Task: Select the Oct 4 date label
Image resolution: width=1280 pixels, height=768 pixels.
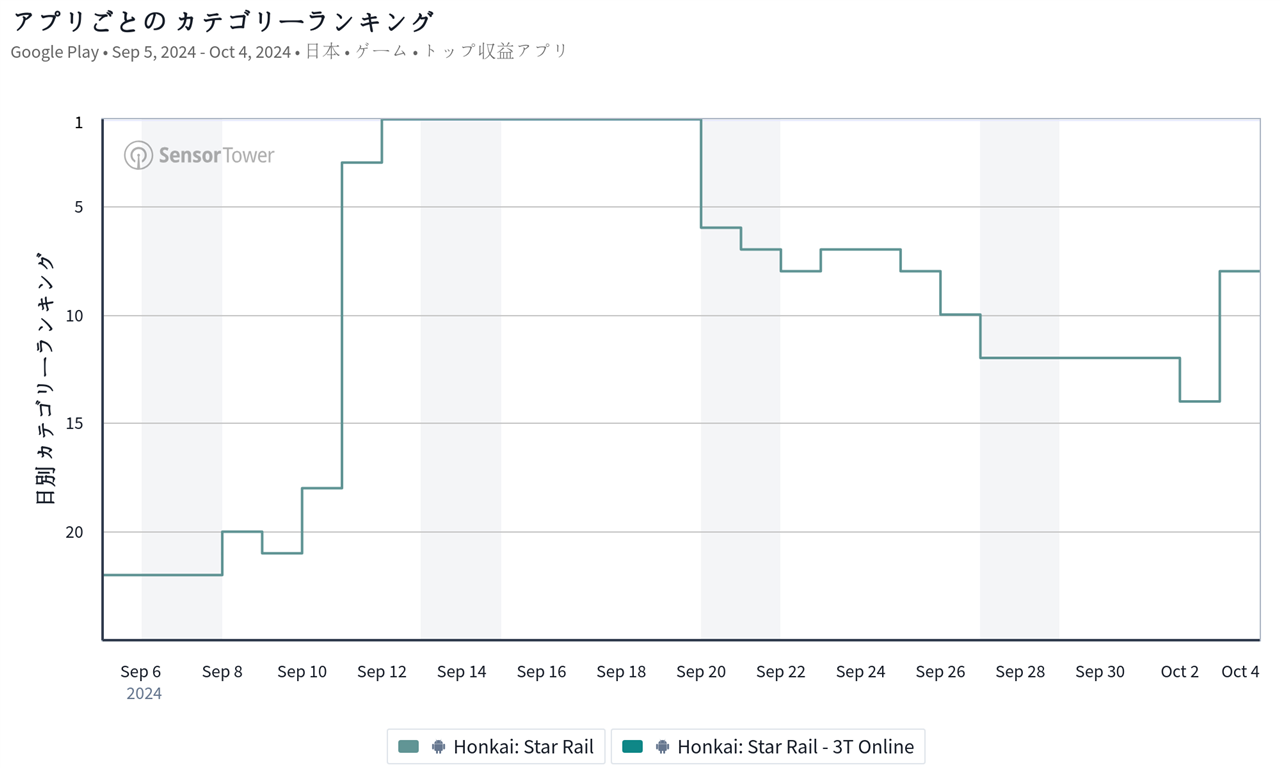Action: click(x=1240, y=672)
